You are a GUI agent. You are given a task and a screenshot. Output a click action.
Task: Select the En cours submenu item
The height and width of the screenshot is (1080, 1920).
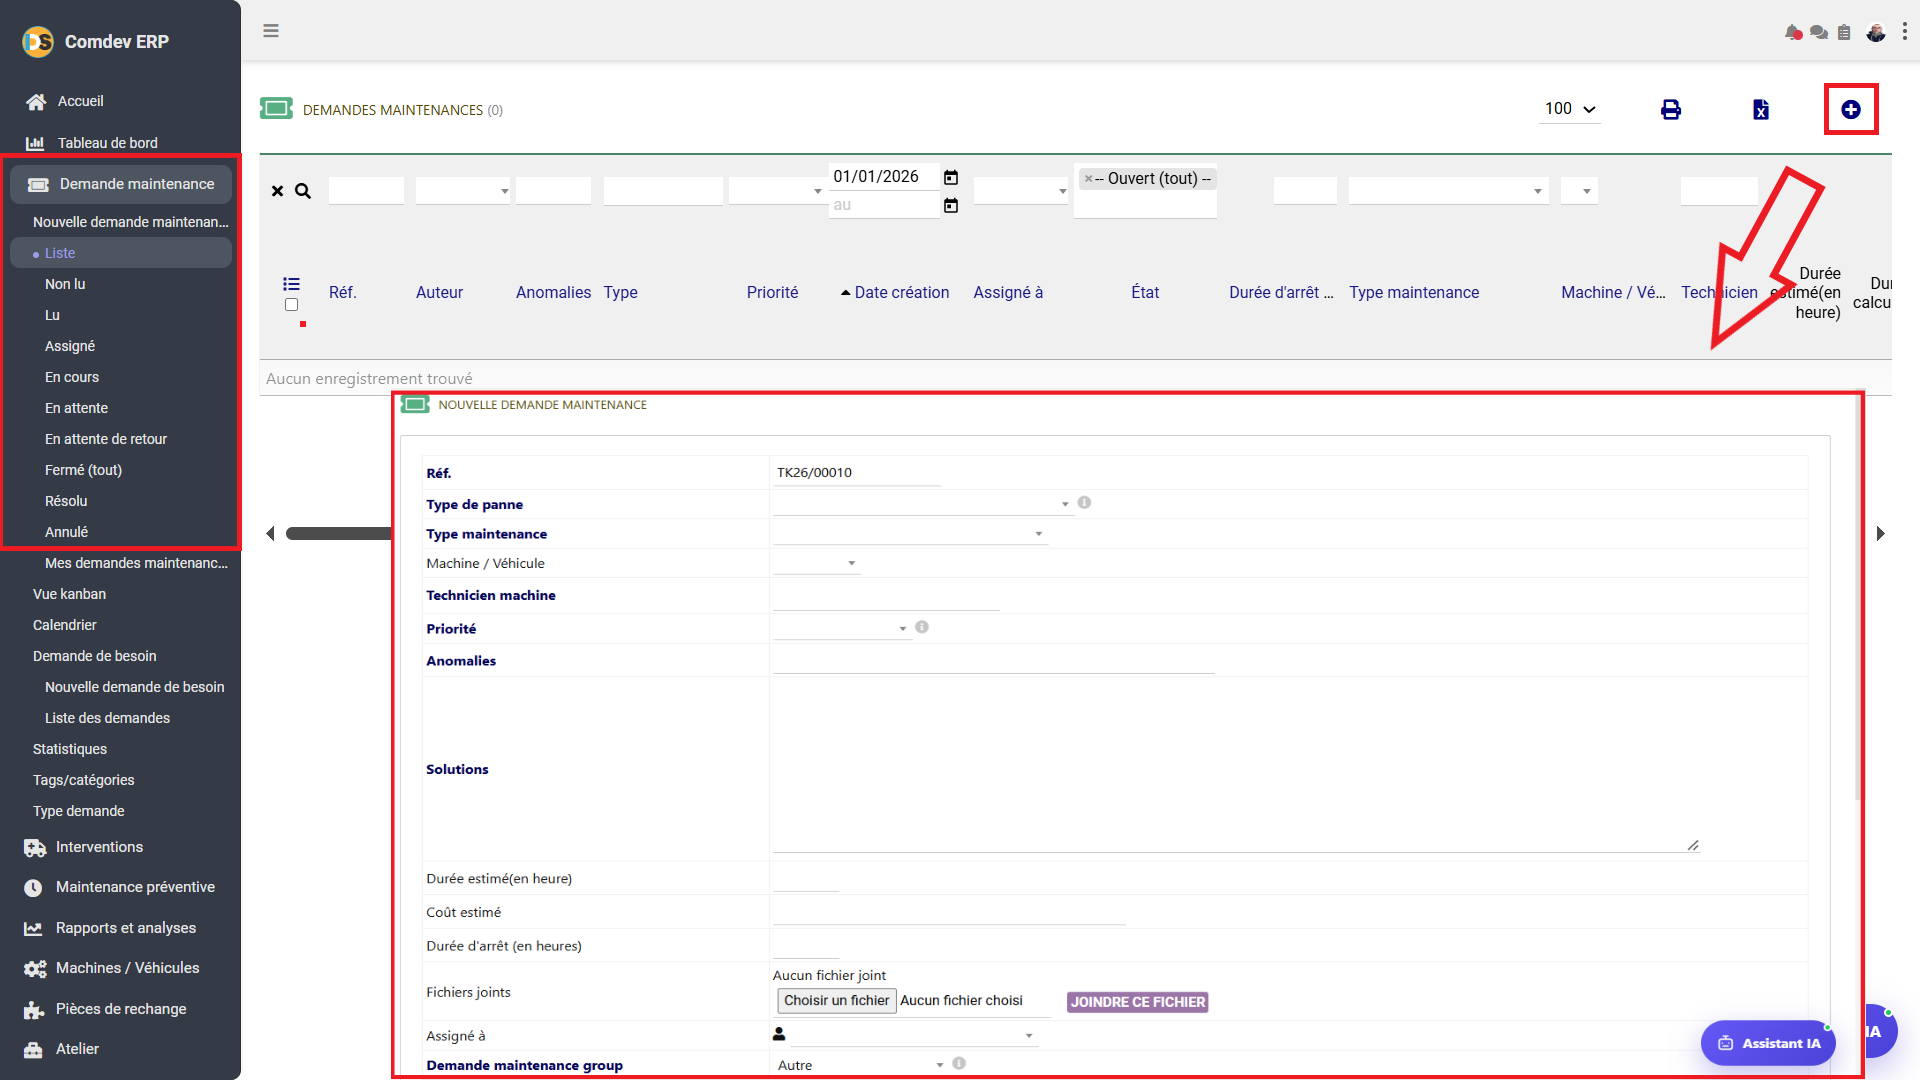(72, 377)
